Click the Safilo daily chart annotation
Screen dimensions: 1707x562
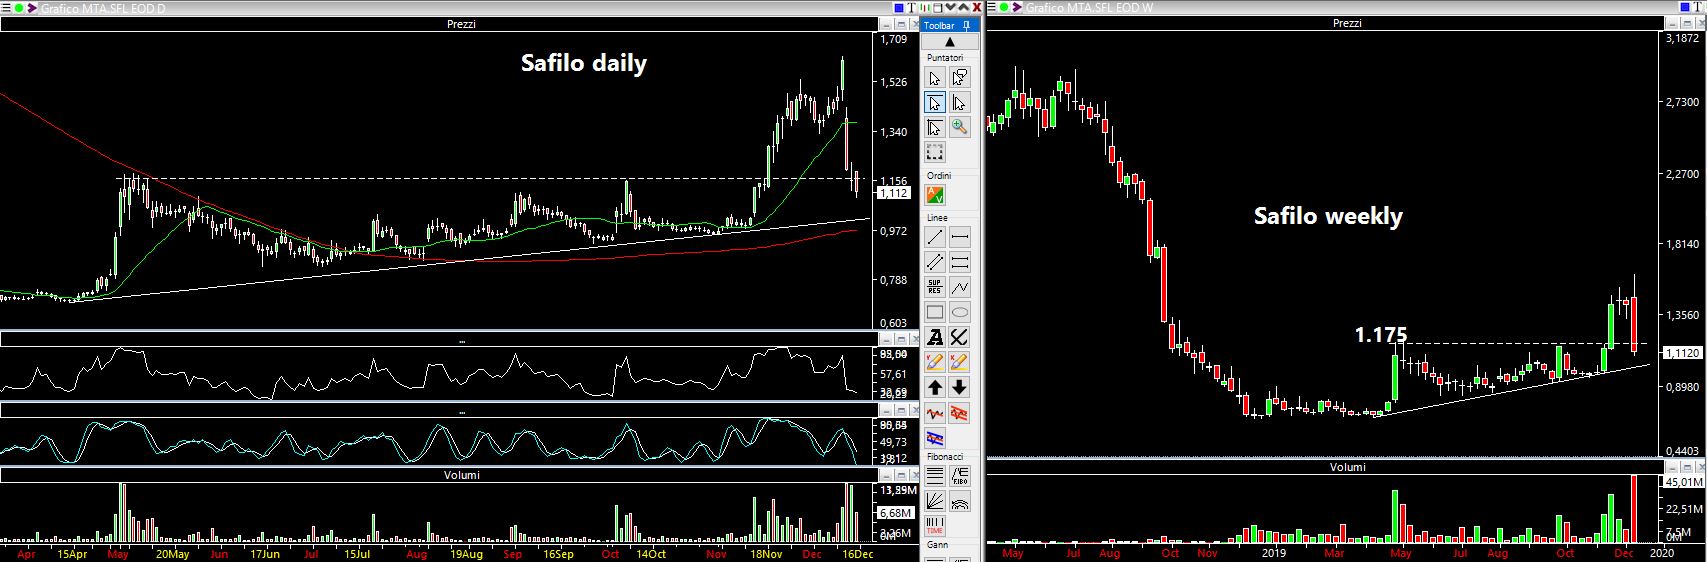[x=584, y=64]
